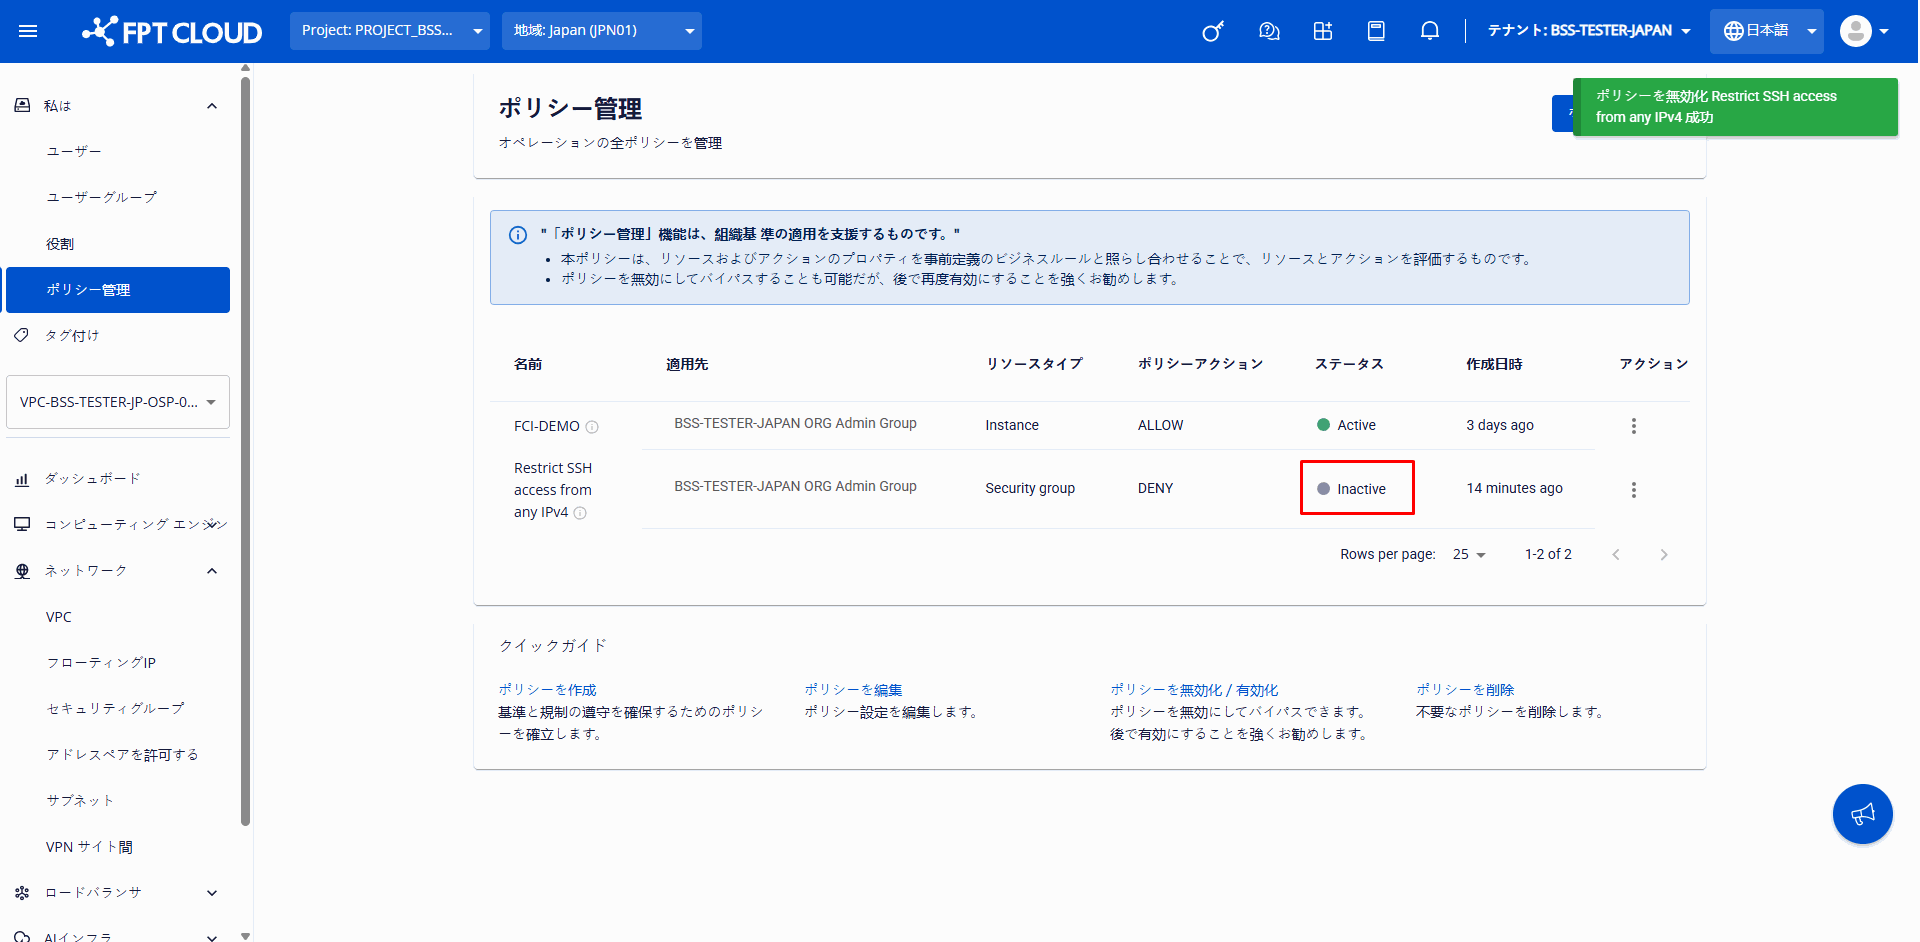
Task: Open the 日本語 language selector
Action: pyautogui.click(x=1767, y=31)
